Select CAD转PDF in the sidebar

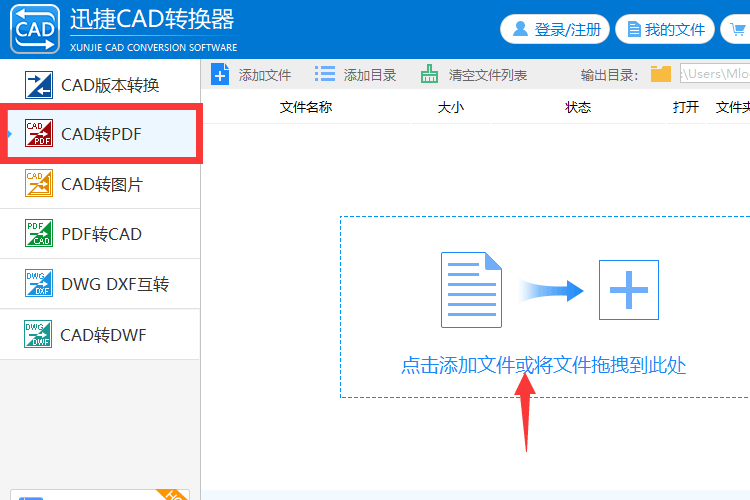(101, 134)
